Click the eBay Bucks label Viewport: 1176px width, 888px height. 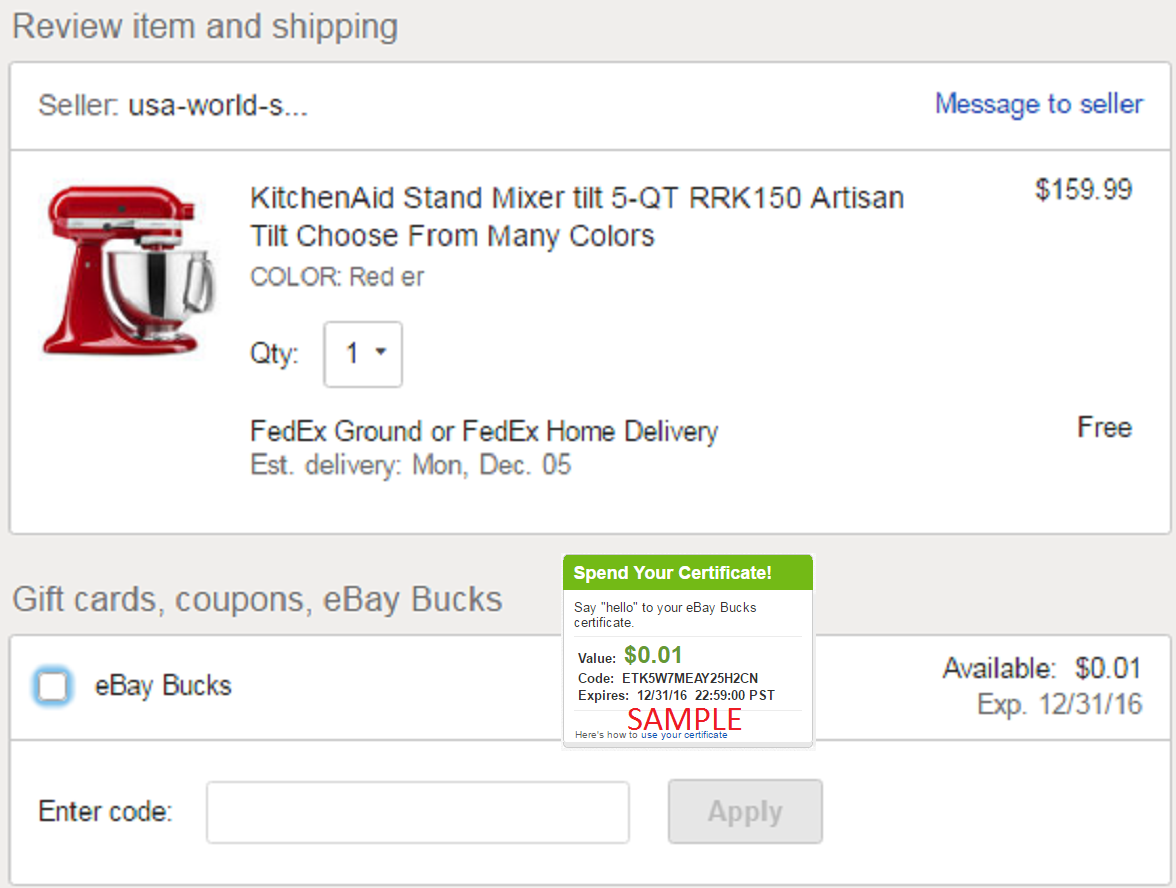(x=163, y=686)
